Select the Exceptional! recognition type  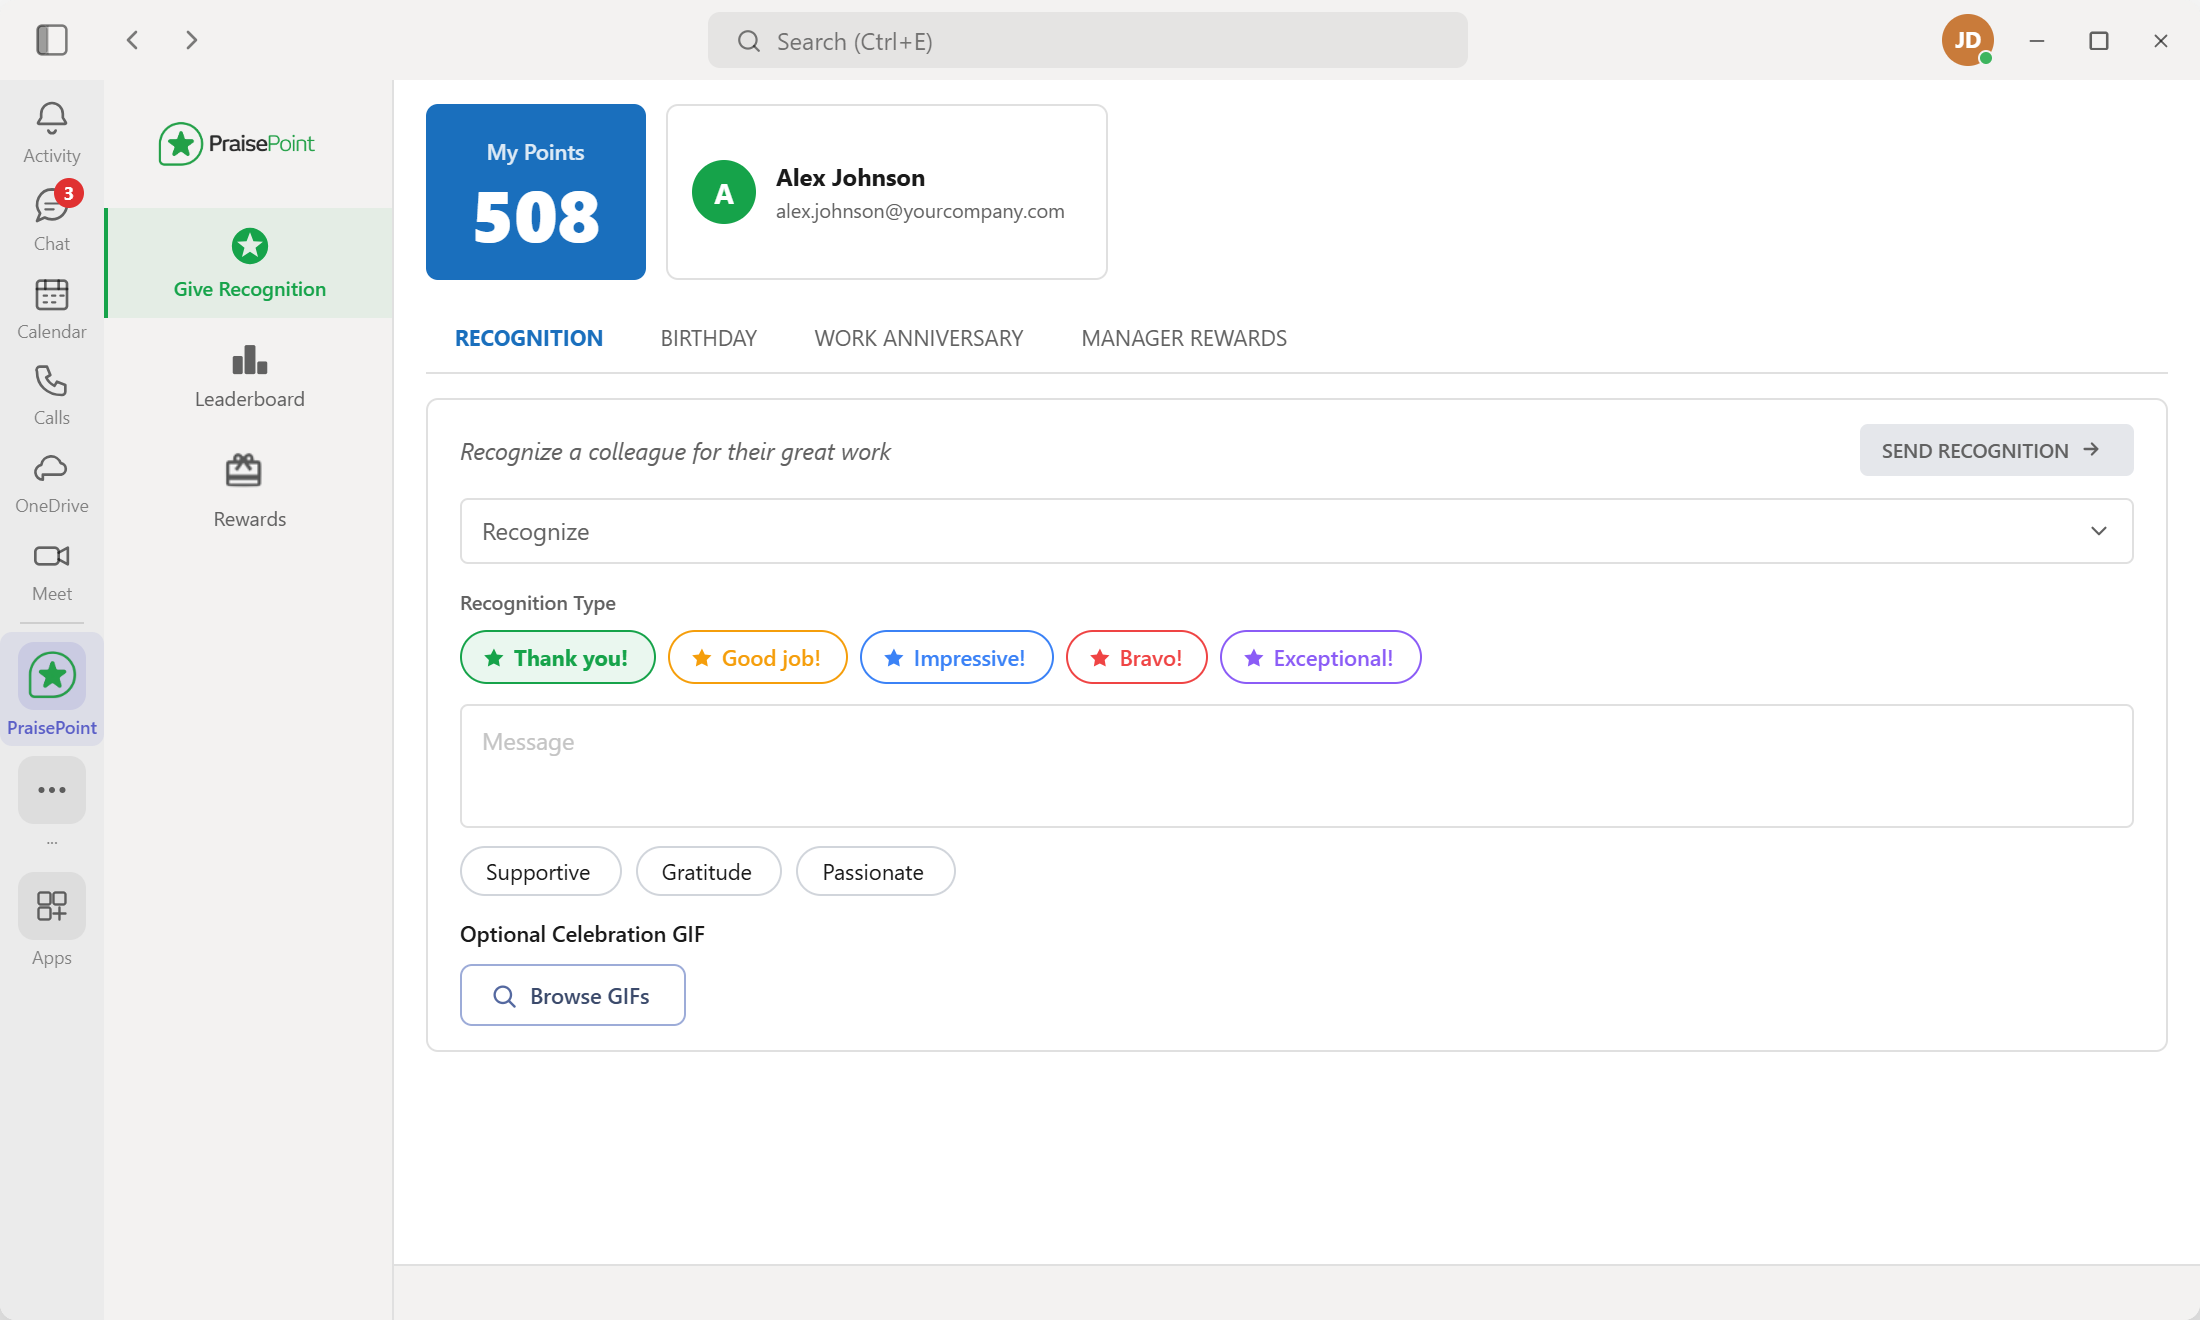pos(1321,657)
